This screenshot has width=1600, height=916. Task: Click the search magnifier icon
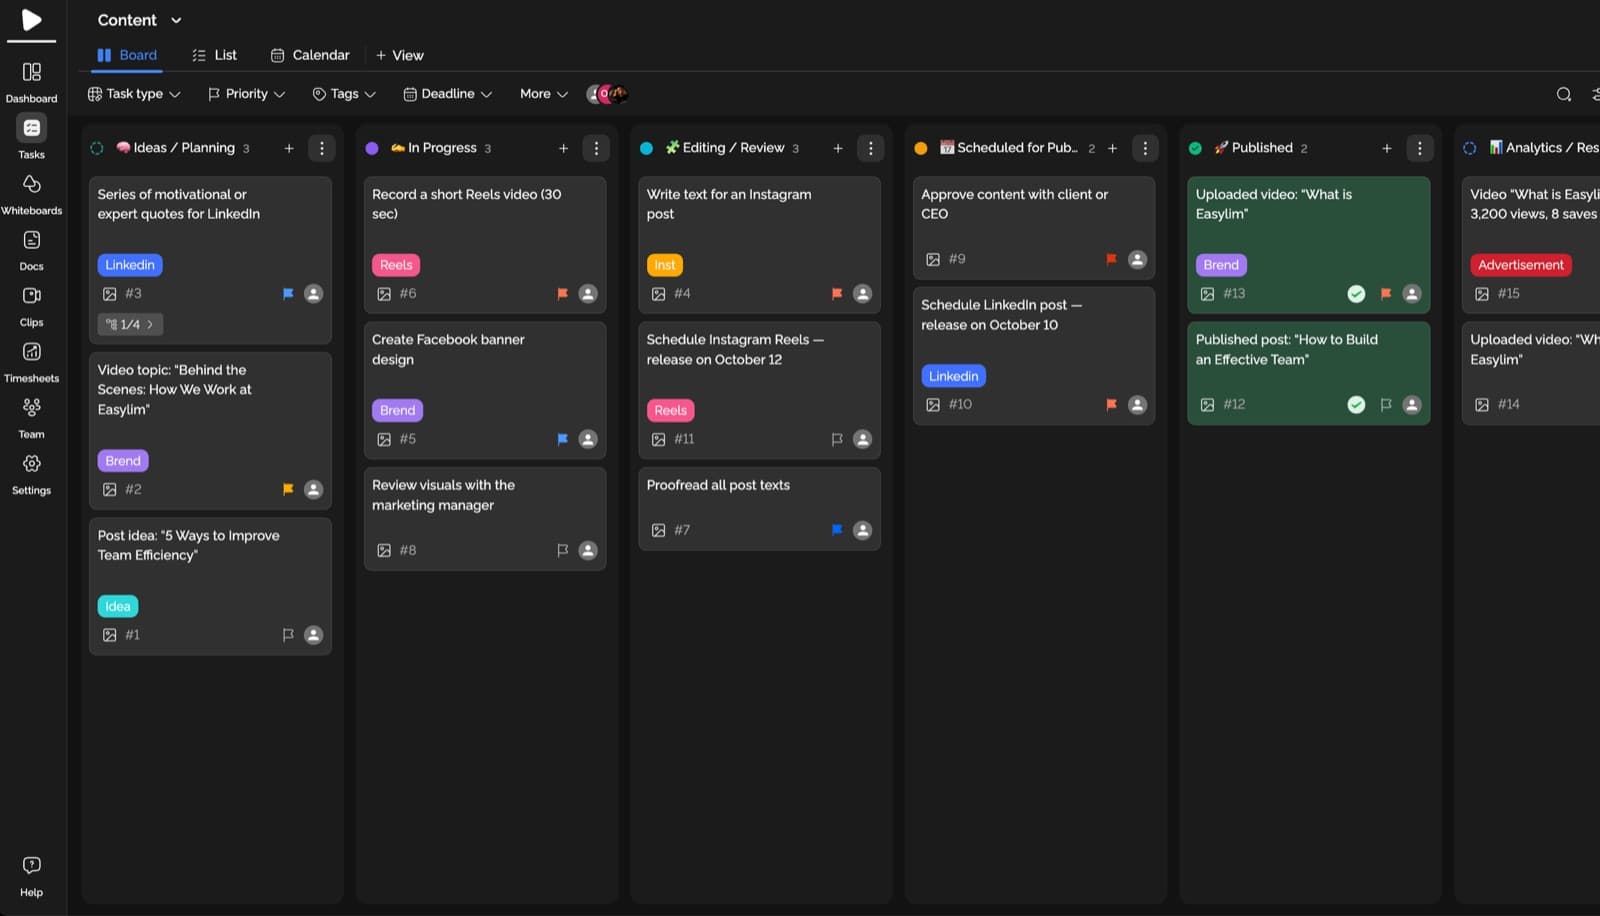coord(1564,94)
